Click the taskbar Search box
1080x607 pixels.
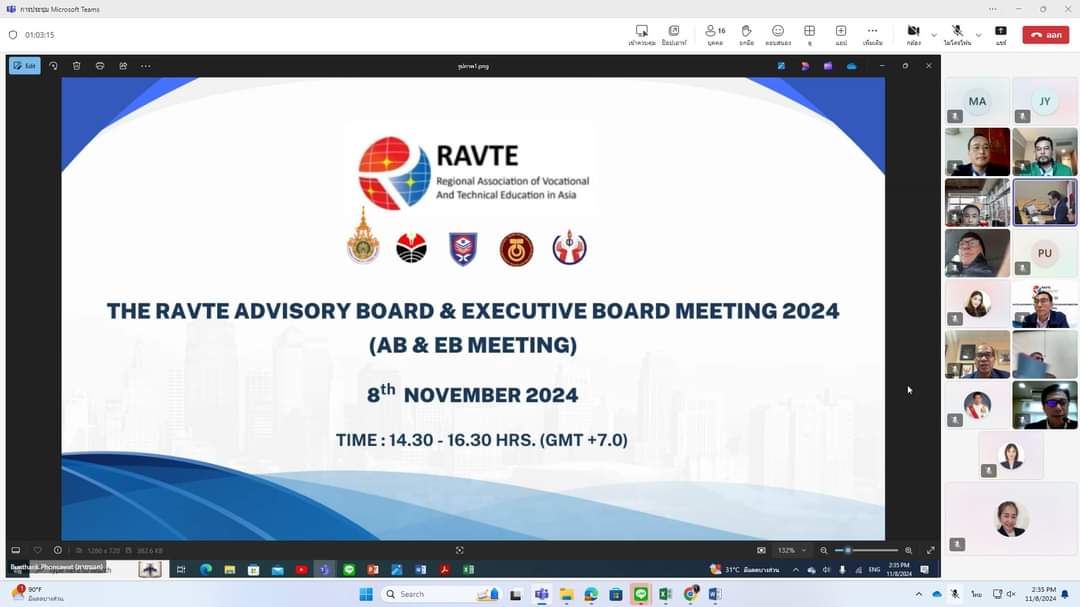[x=441, y=594]
